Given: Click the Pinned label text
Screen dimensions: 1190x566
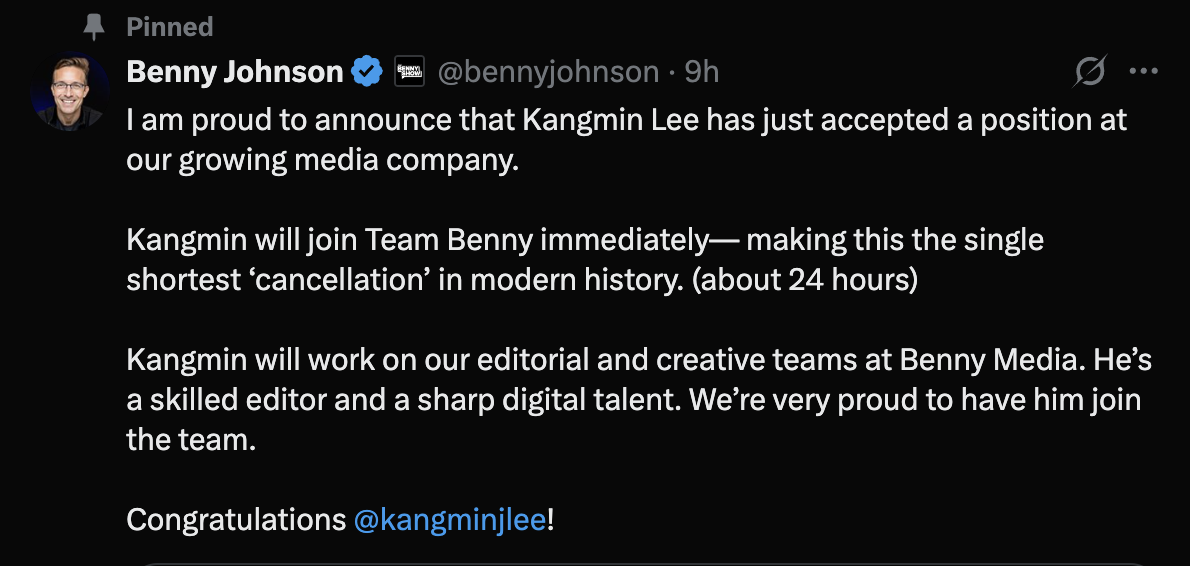Looking at the screenshot, I should click(x=170, y=27).
